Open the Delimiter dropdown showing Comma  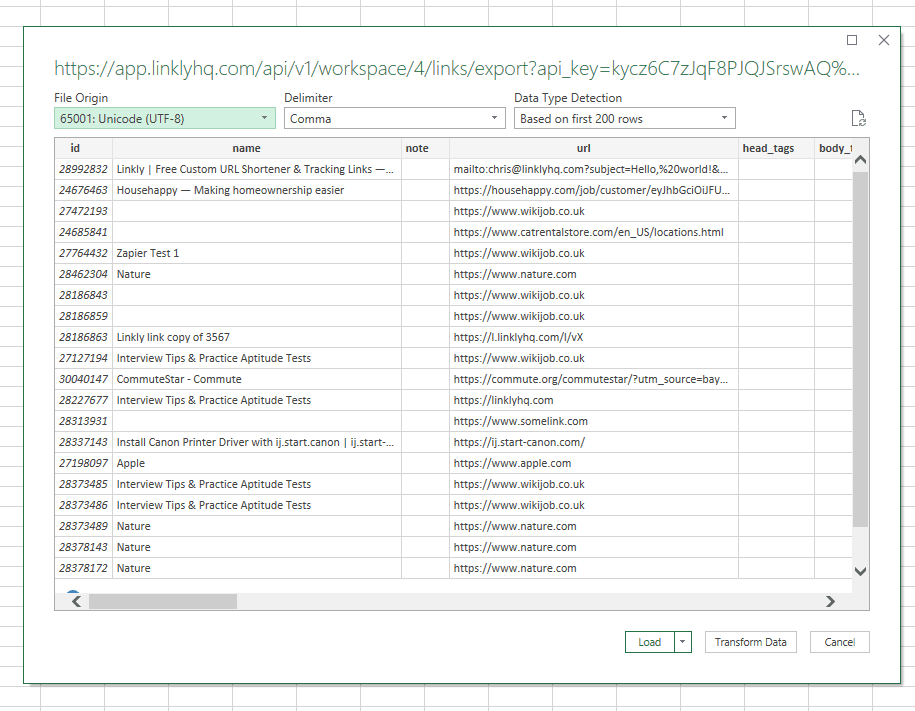pyautogui.click(x=494, y=117)
